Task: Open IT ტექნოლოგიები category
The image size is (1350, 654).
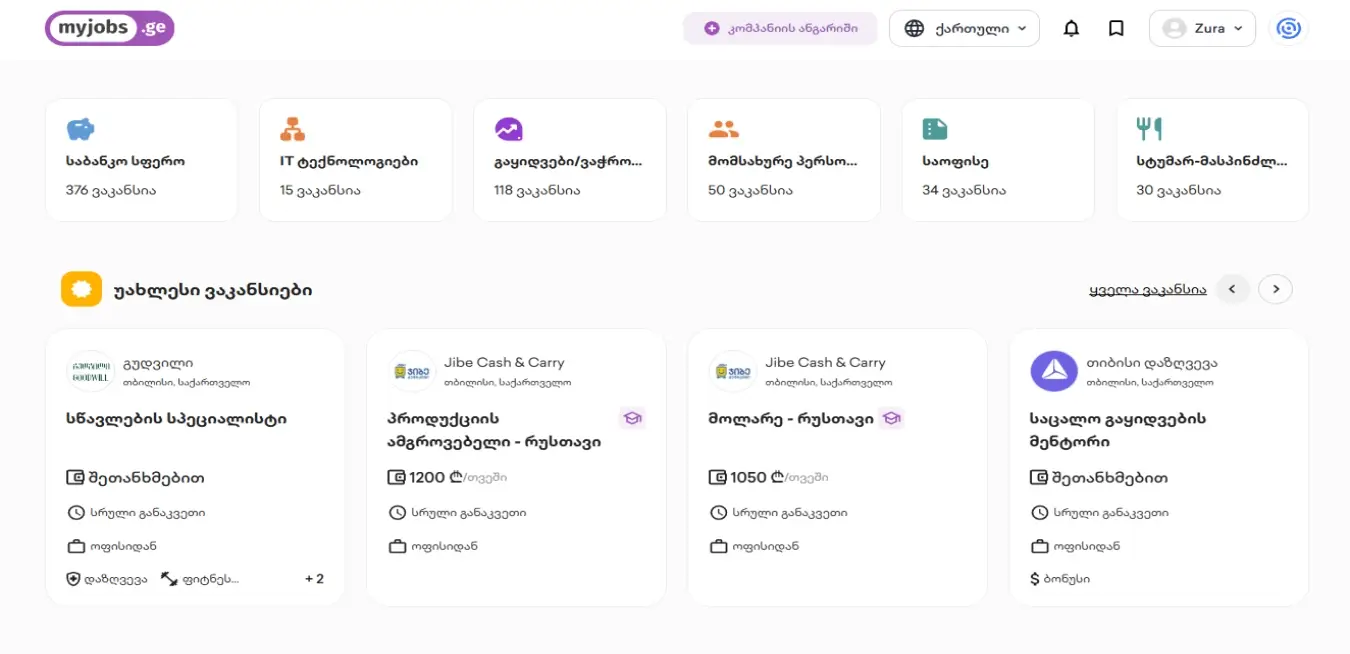Action: pyautogui.click(x=356, y=160)
